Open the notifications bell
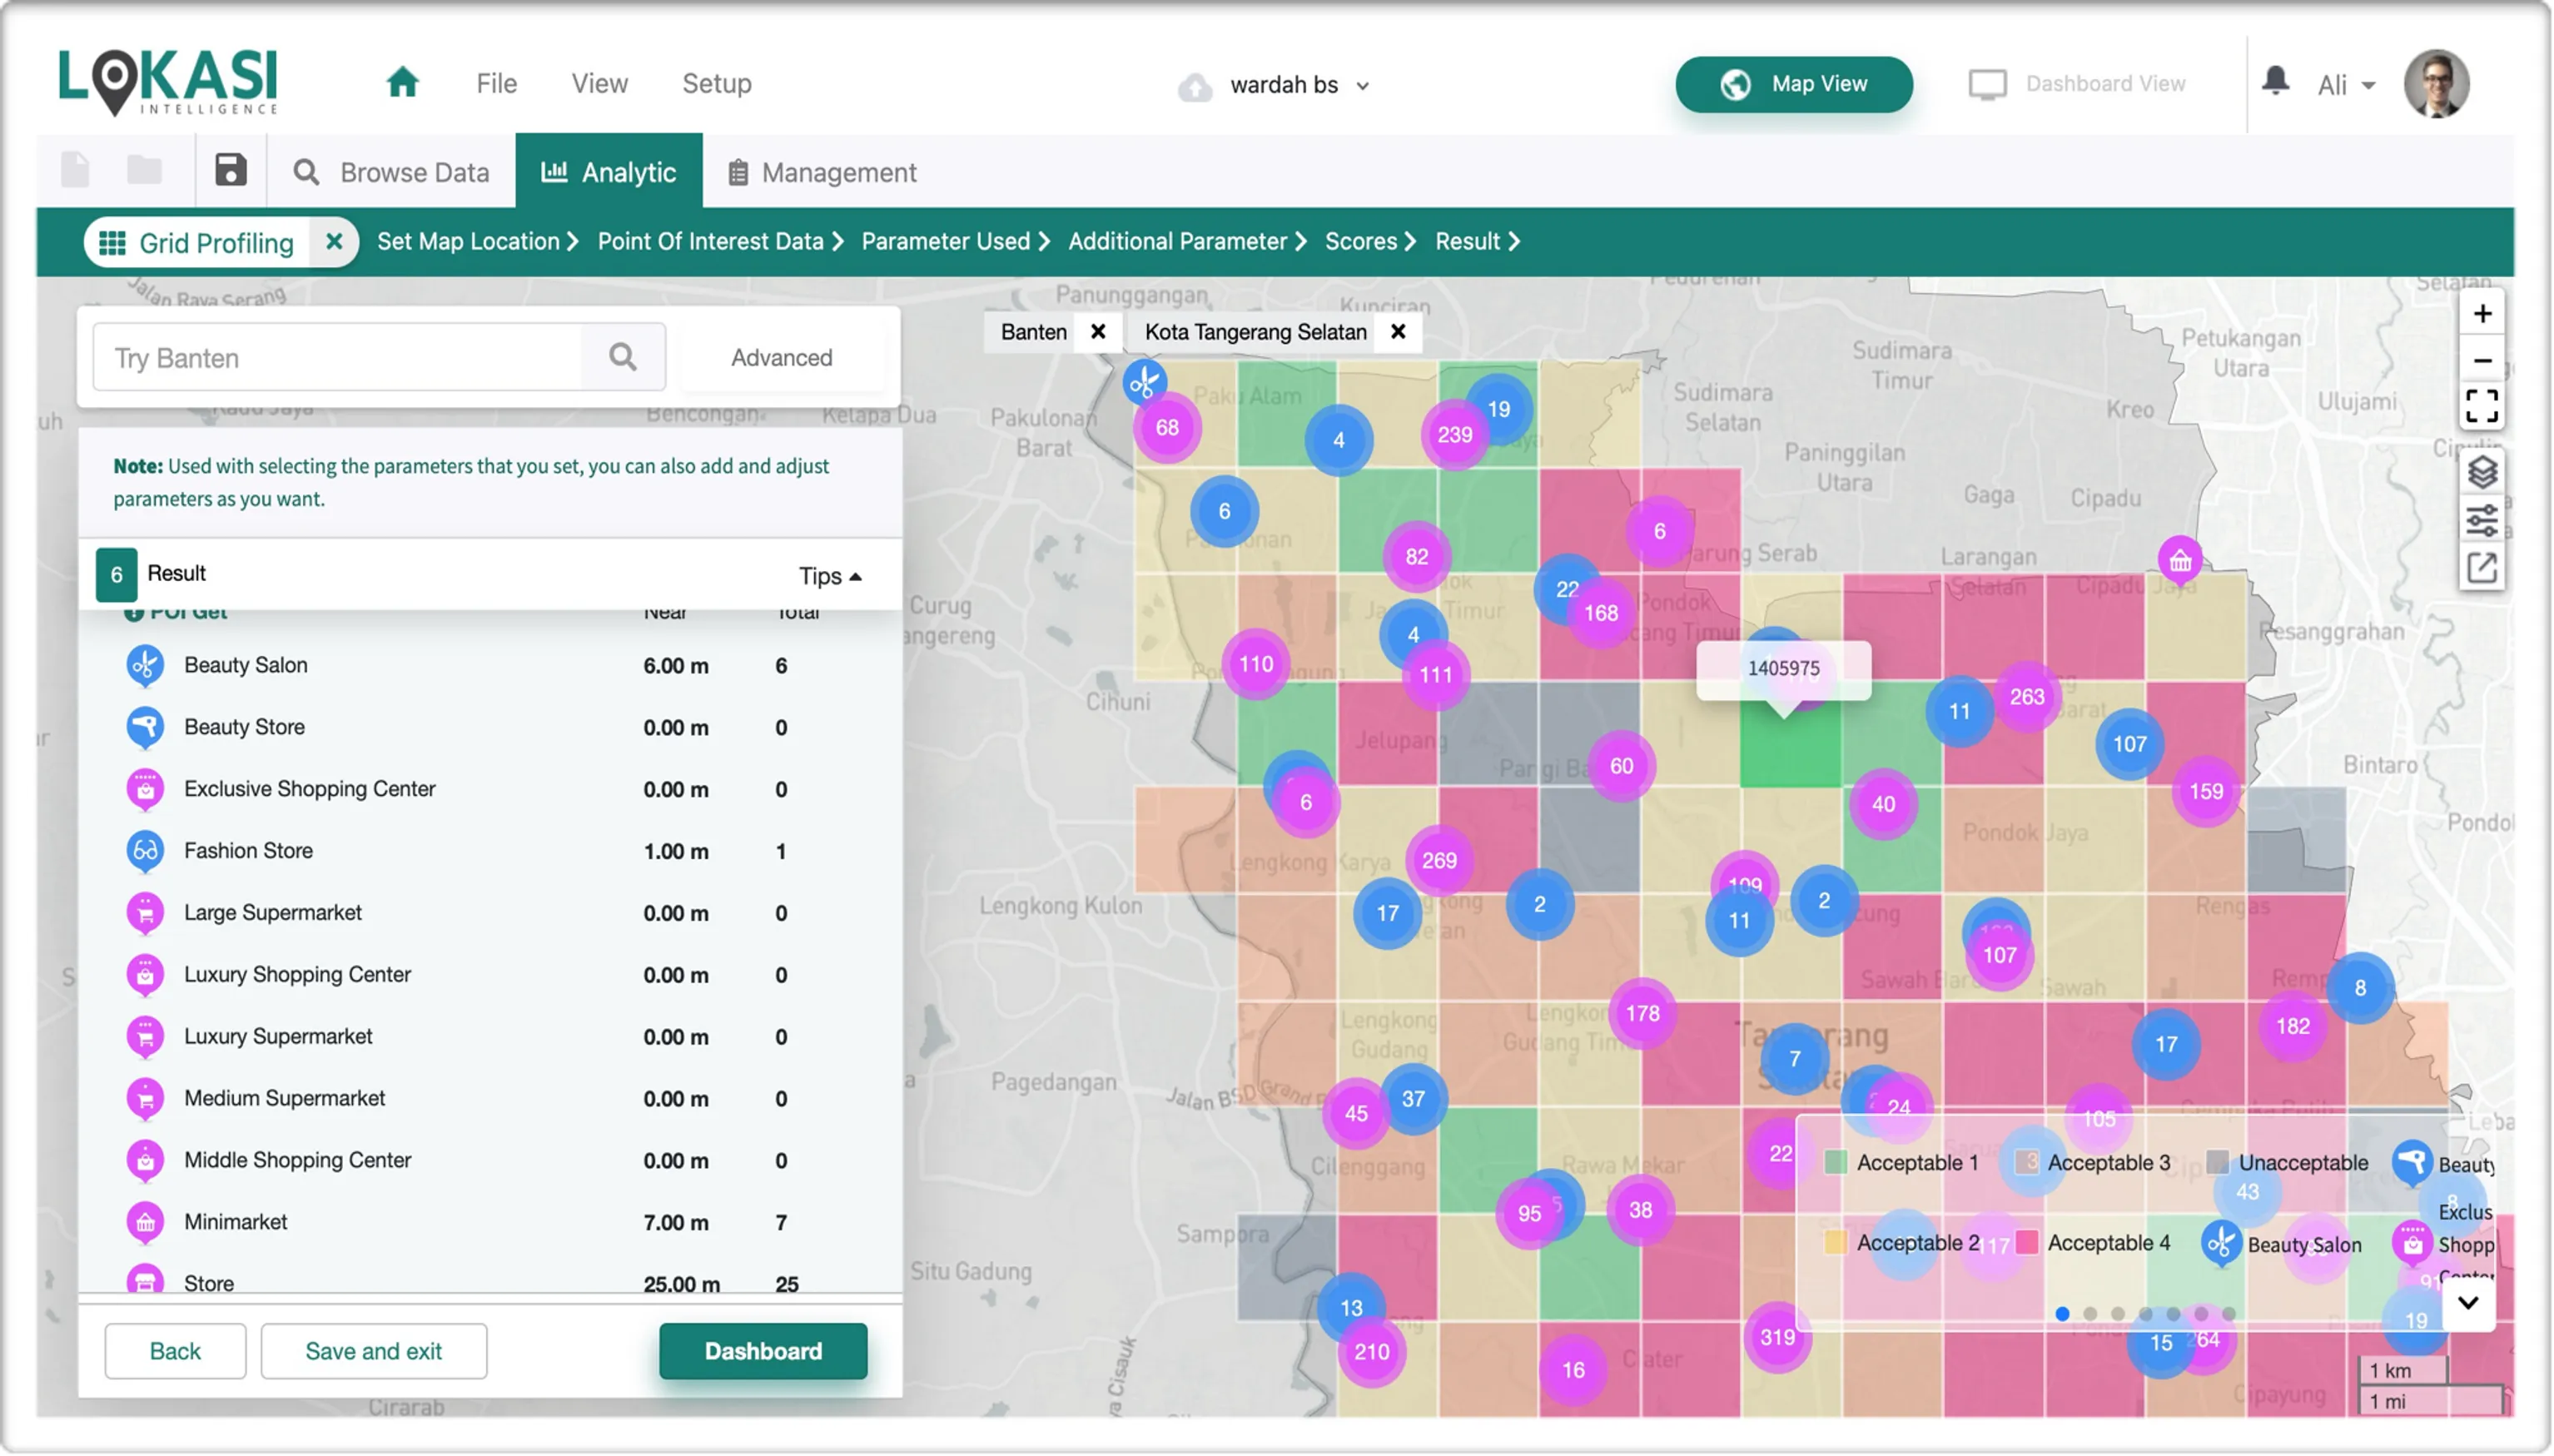2554x1456 pixels. [2275, 81]
